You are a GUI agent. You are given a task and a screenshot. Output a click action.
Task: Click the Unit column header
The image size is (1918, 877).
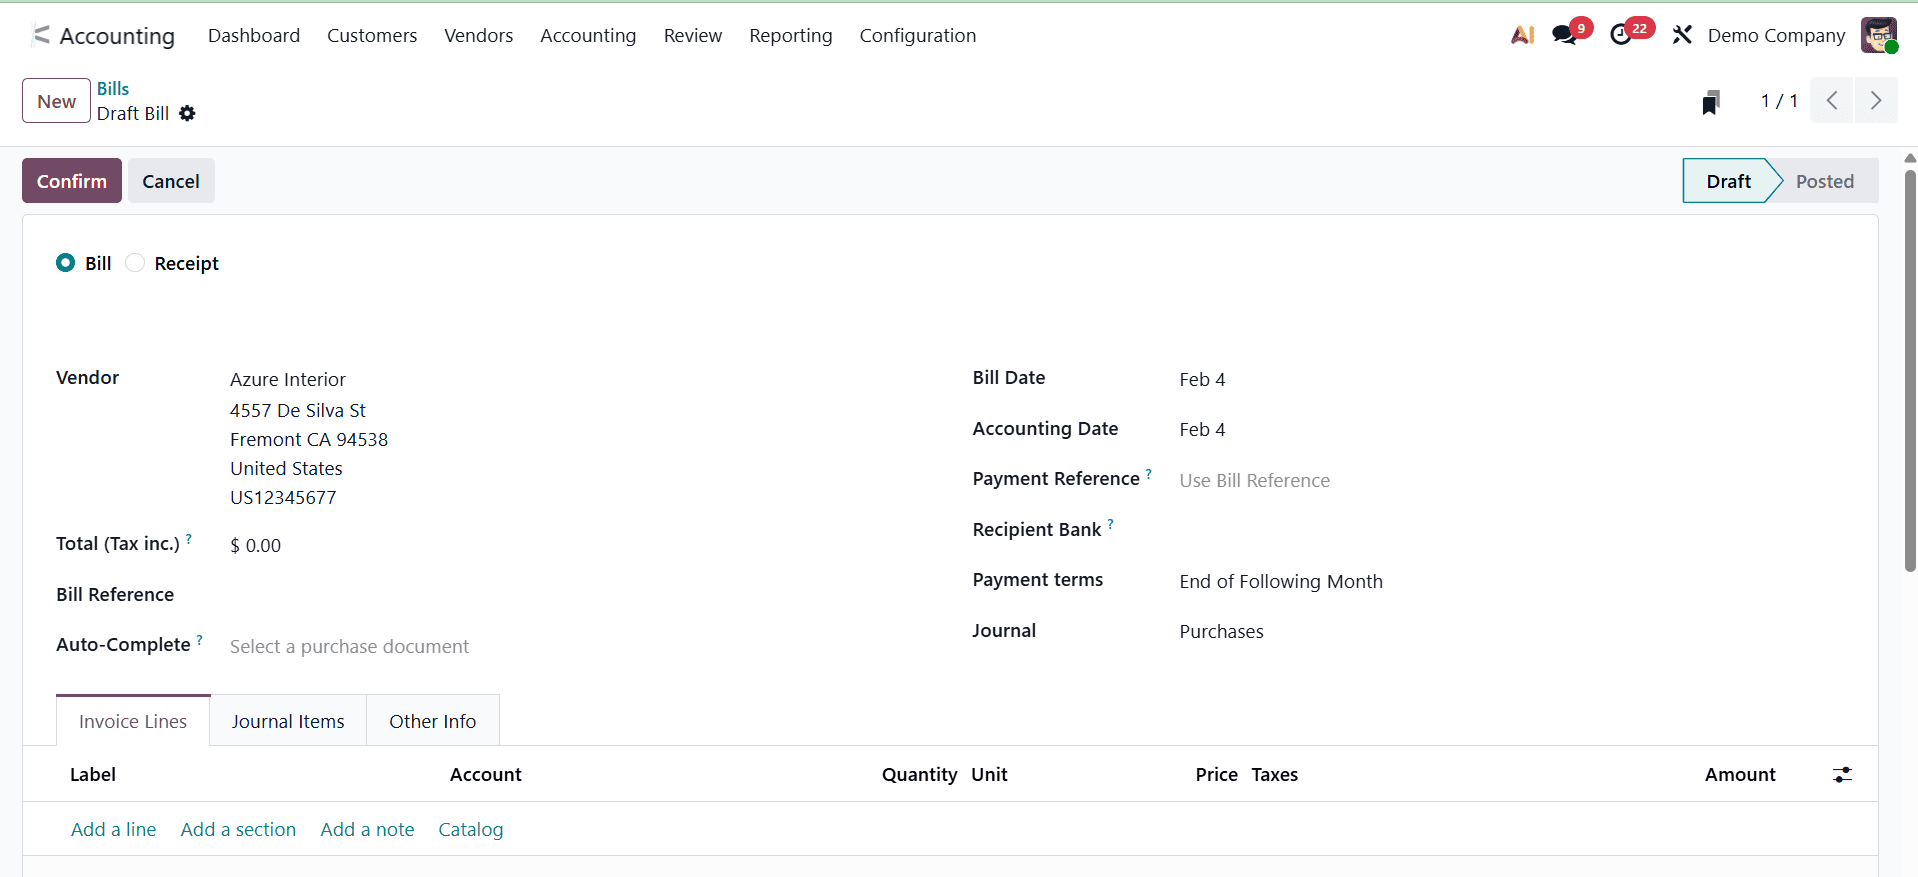pos(989,775)
